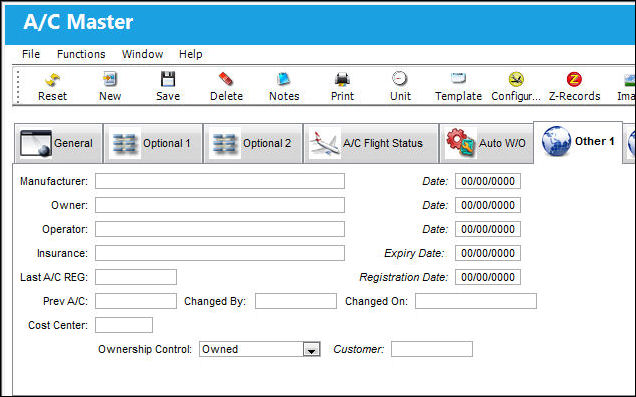This screenshot has height=397, width=636.
Task: Click the 'Cost Center:' label
Action: tap(58, 325)
